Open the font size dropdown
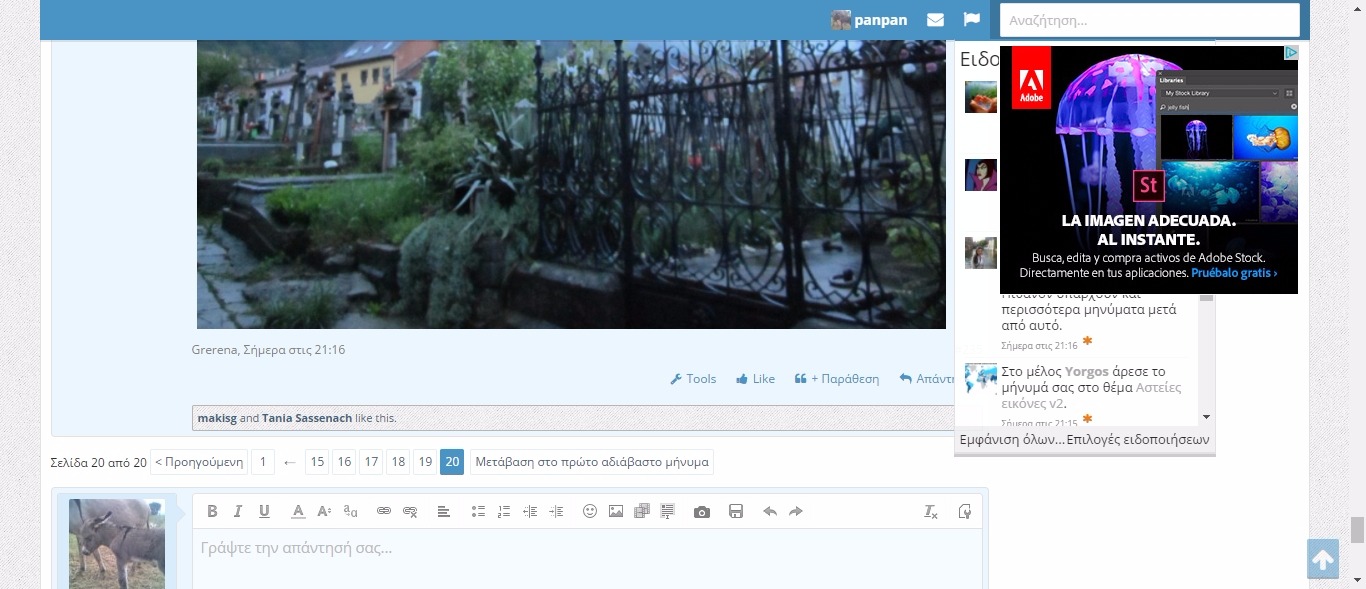The height and width of the screenshot is (589, 1366). click(324, 511)
